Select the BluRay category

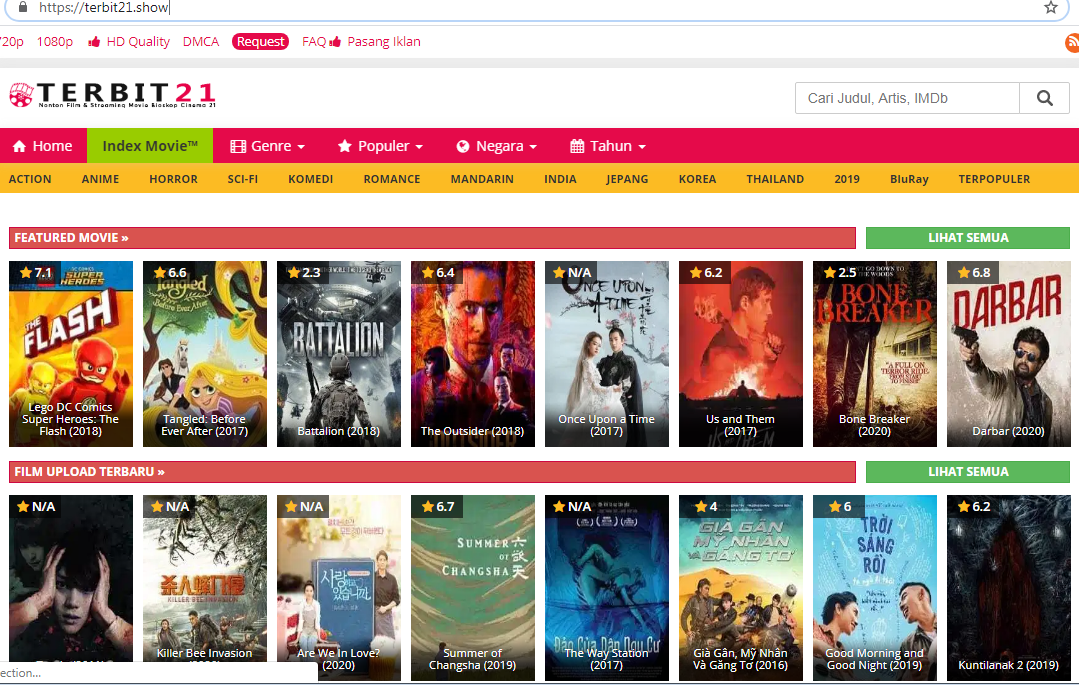point(909,179)
